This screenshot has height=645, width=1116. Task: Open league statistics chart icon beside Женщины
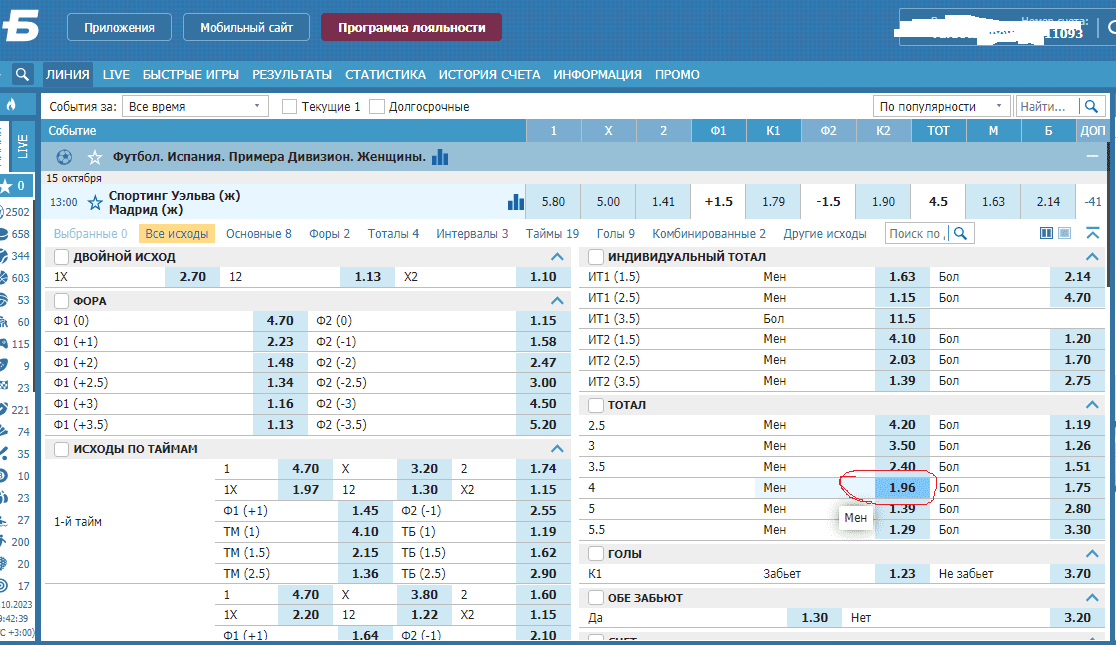pos(440,157)
